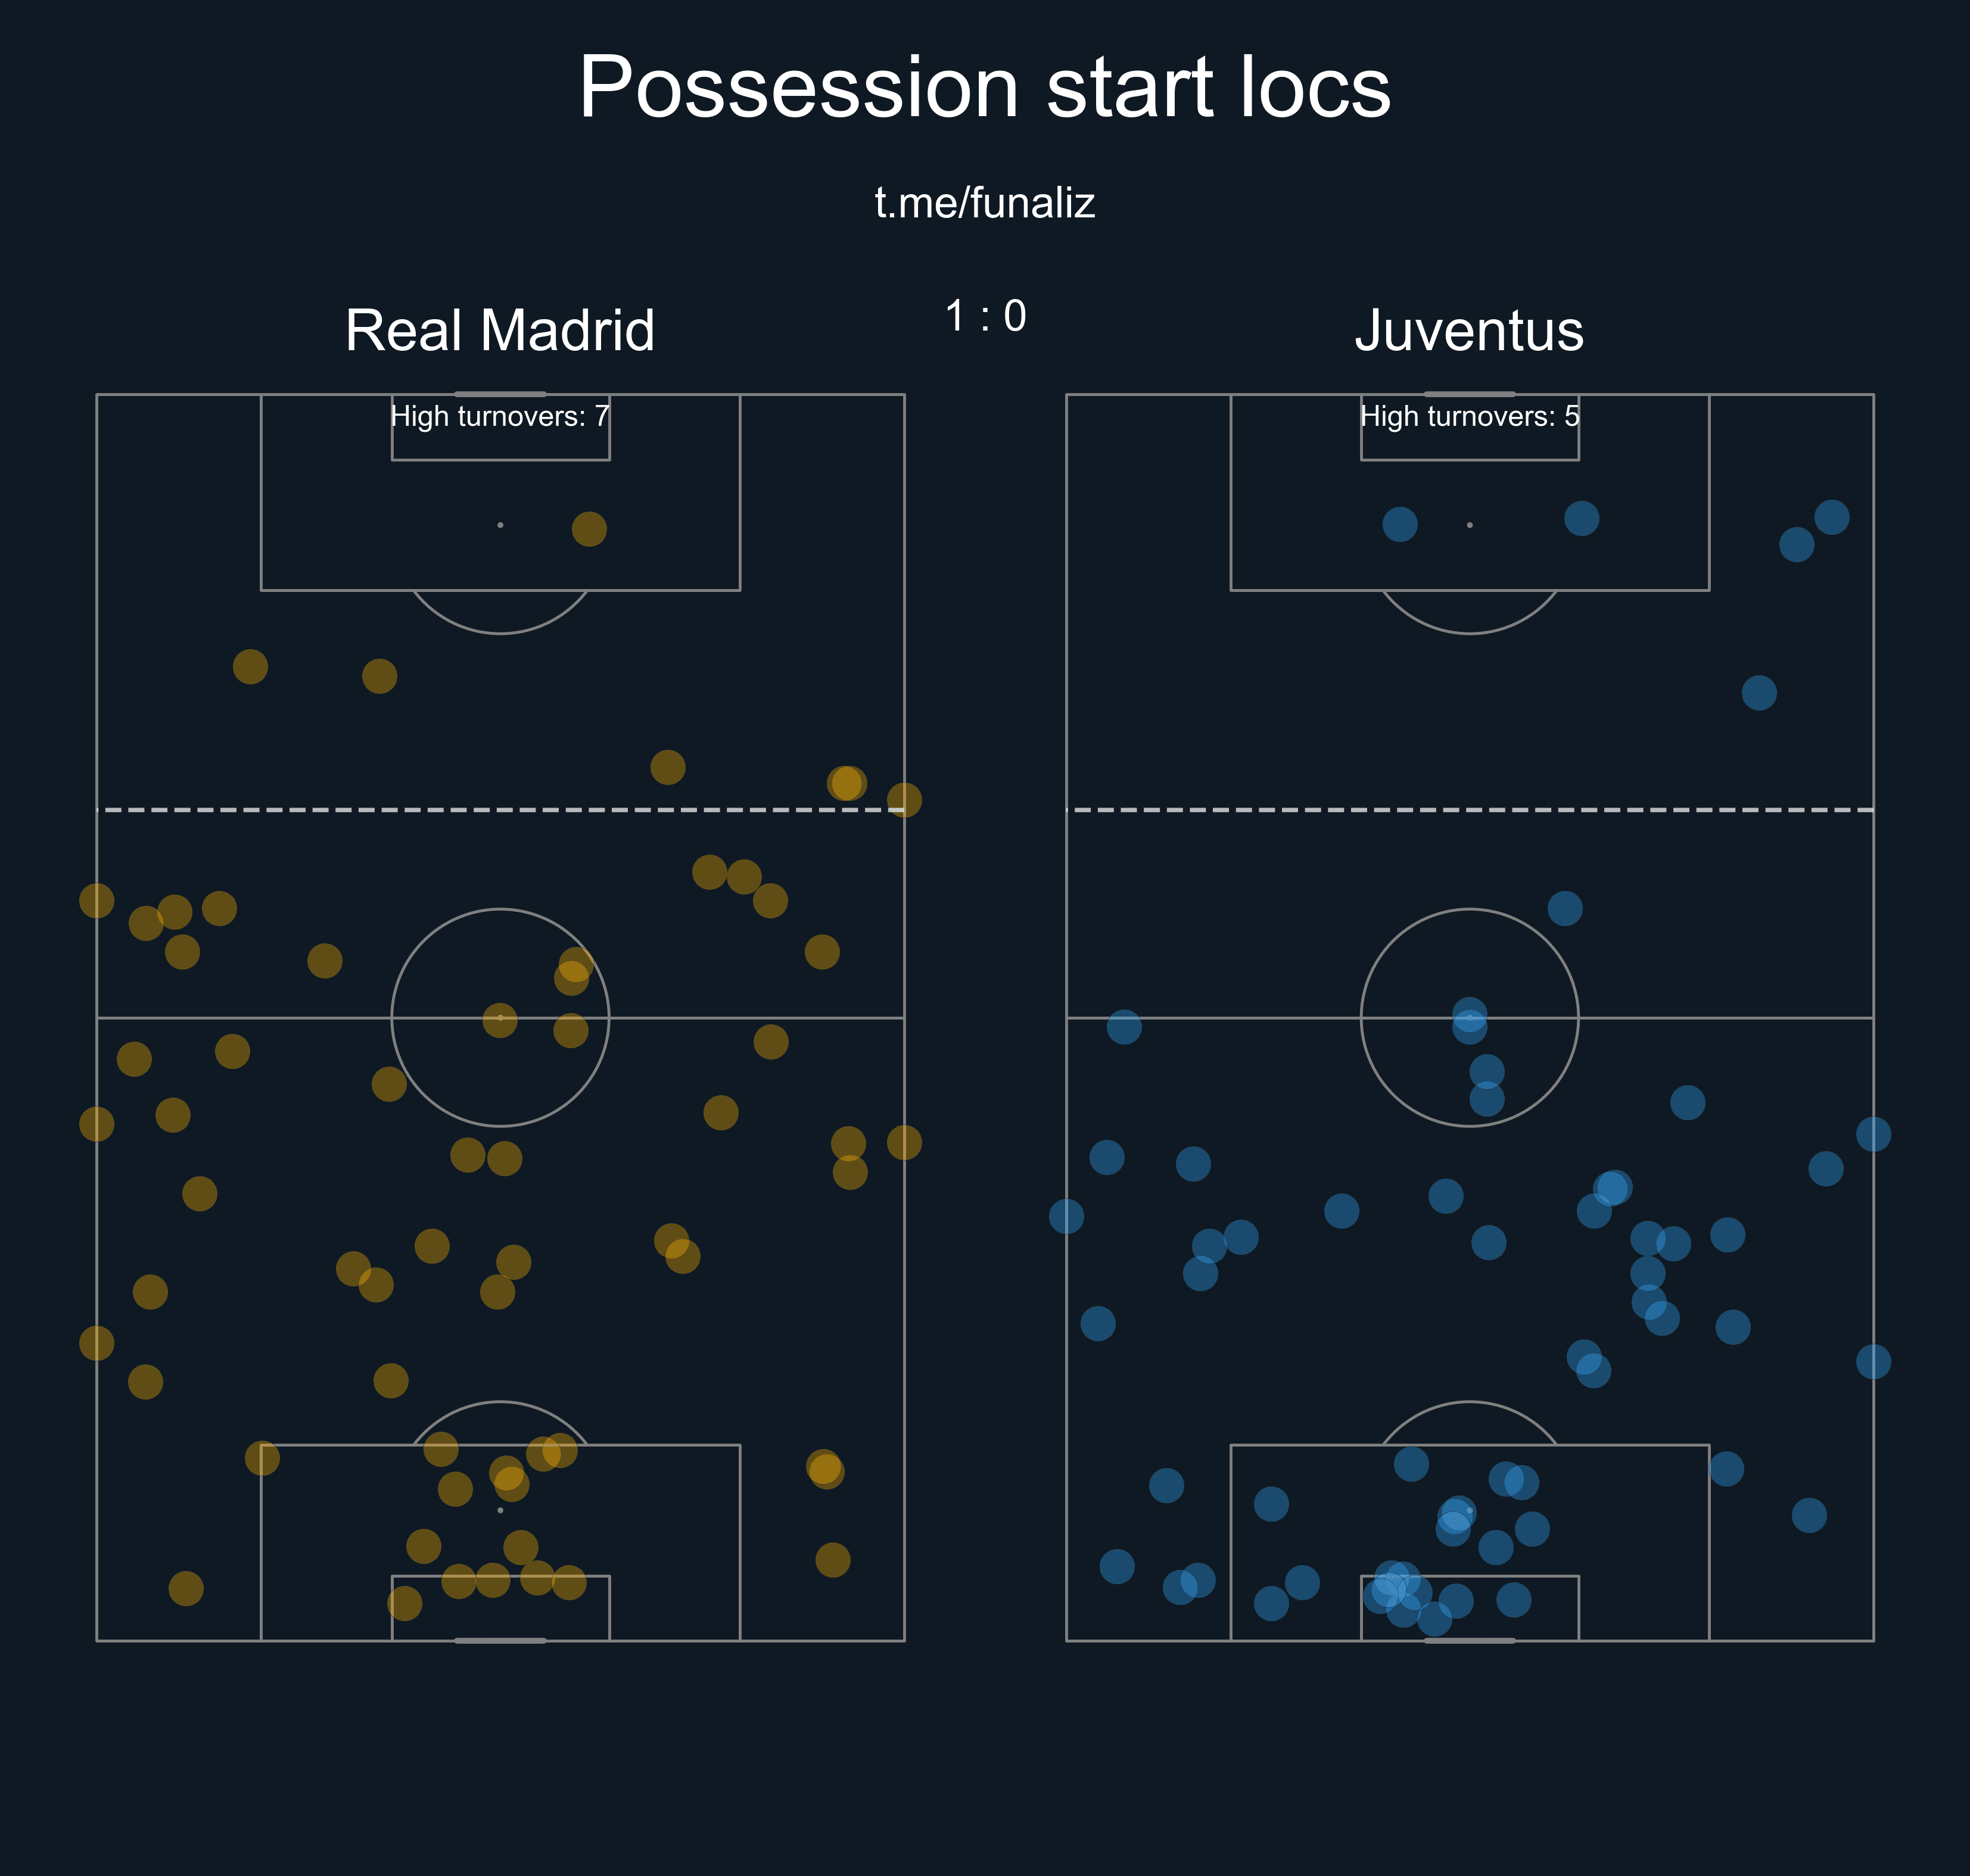Click the Juventus dot left of top penalty spot

coord(1400,524)
